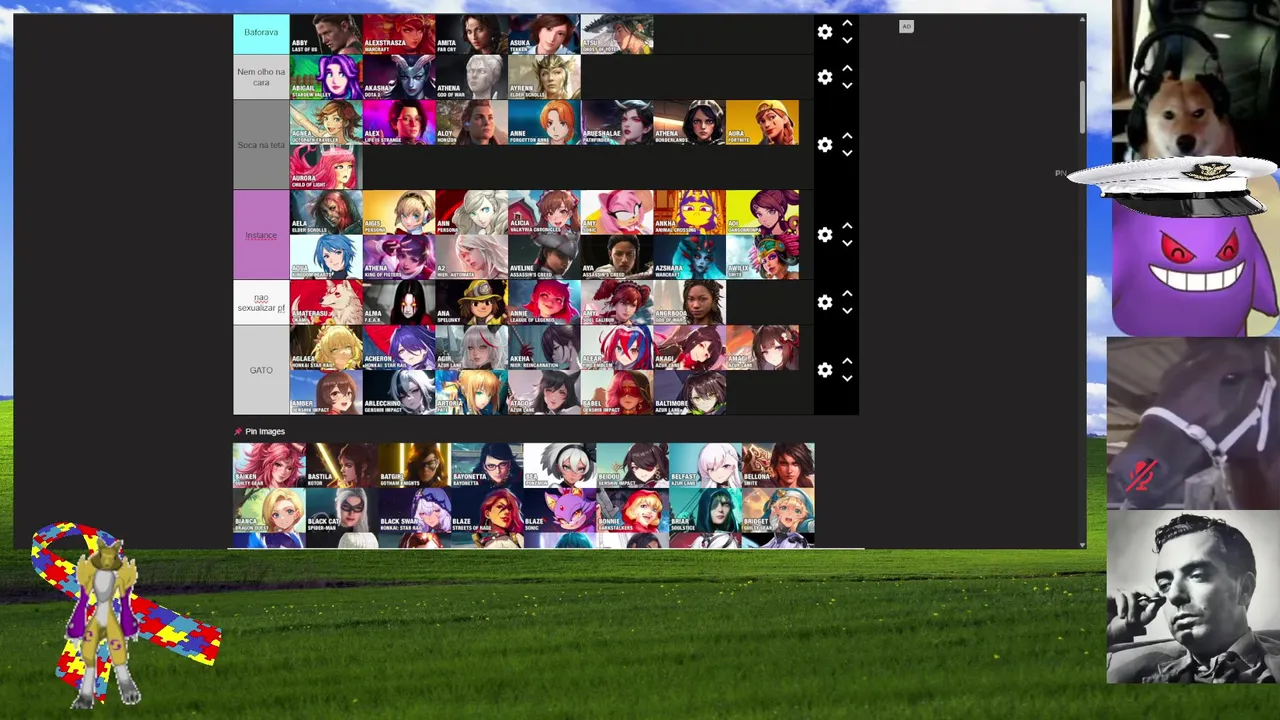Select Acheron Honkai Star Rail thumbnail
Screen dimensions: 1280x720
399,347
